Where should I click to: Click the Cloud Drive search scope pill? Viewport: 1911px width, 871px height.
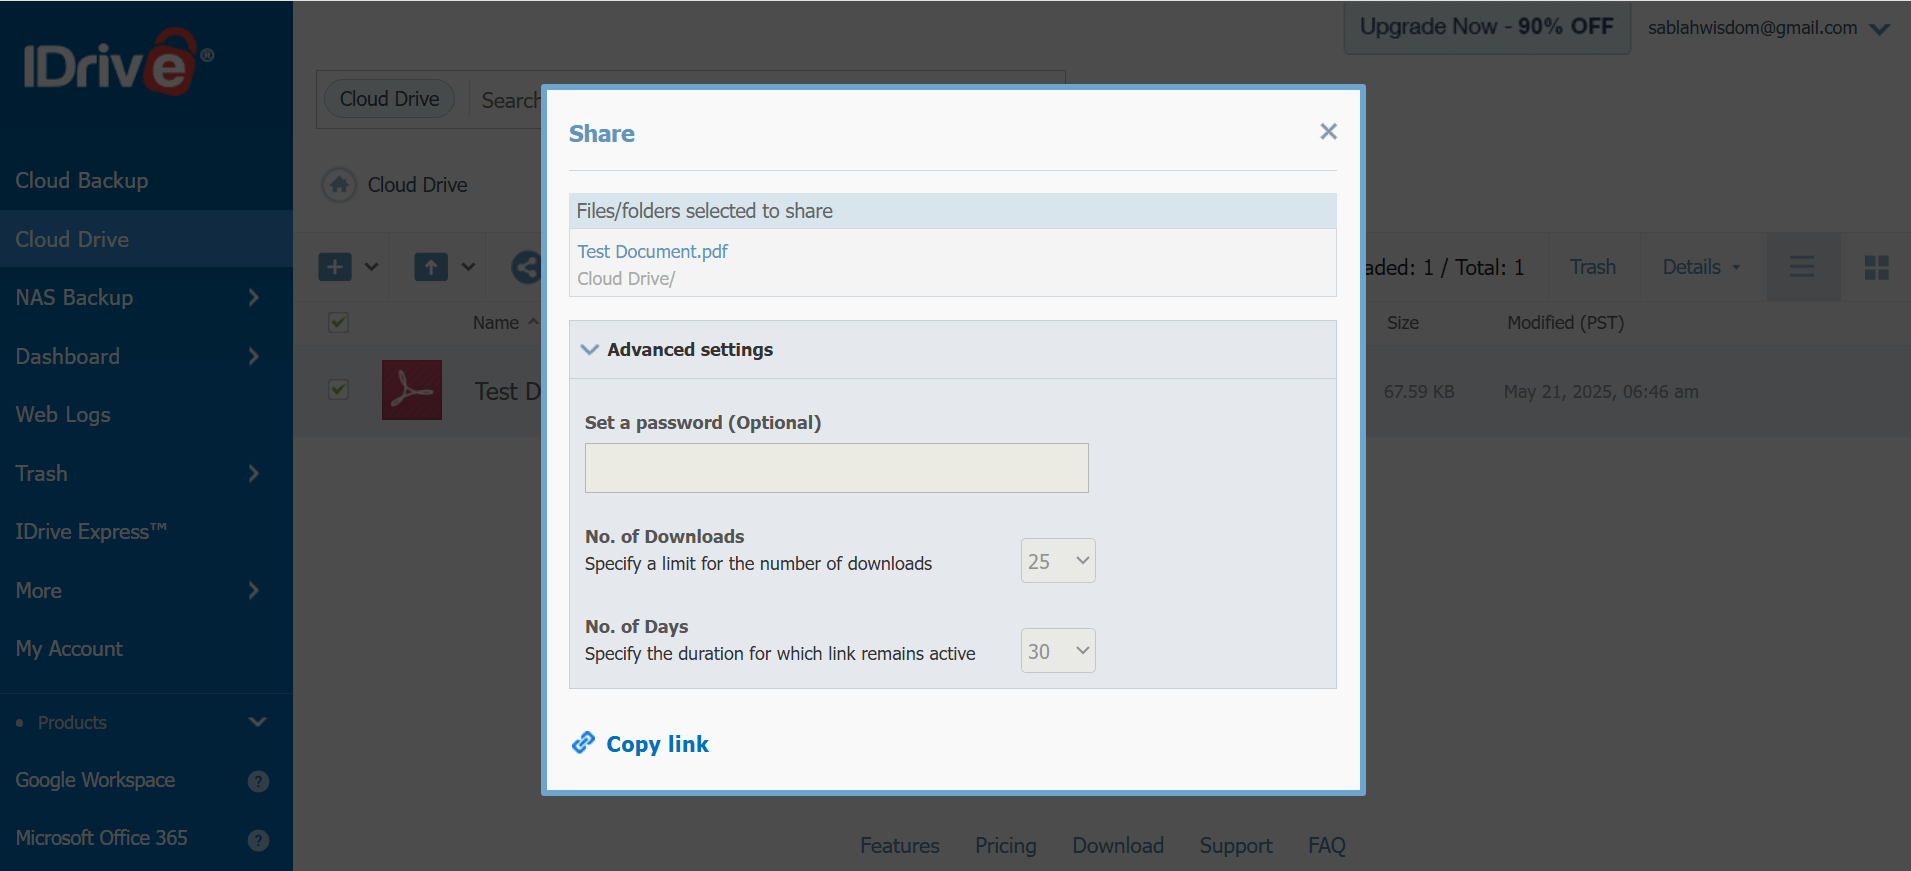389,99
